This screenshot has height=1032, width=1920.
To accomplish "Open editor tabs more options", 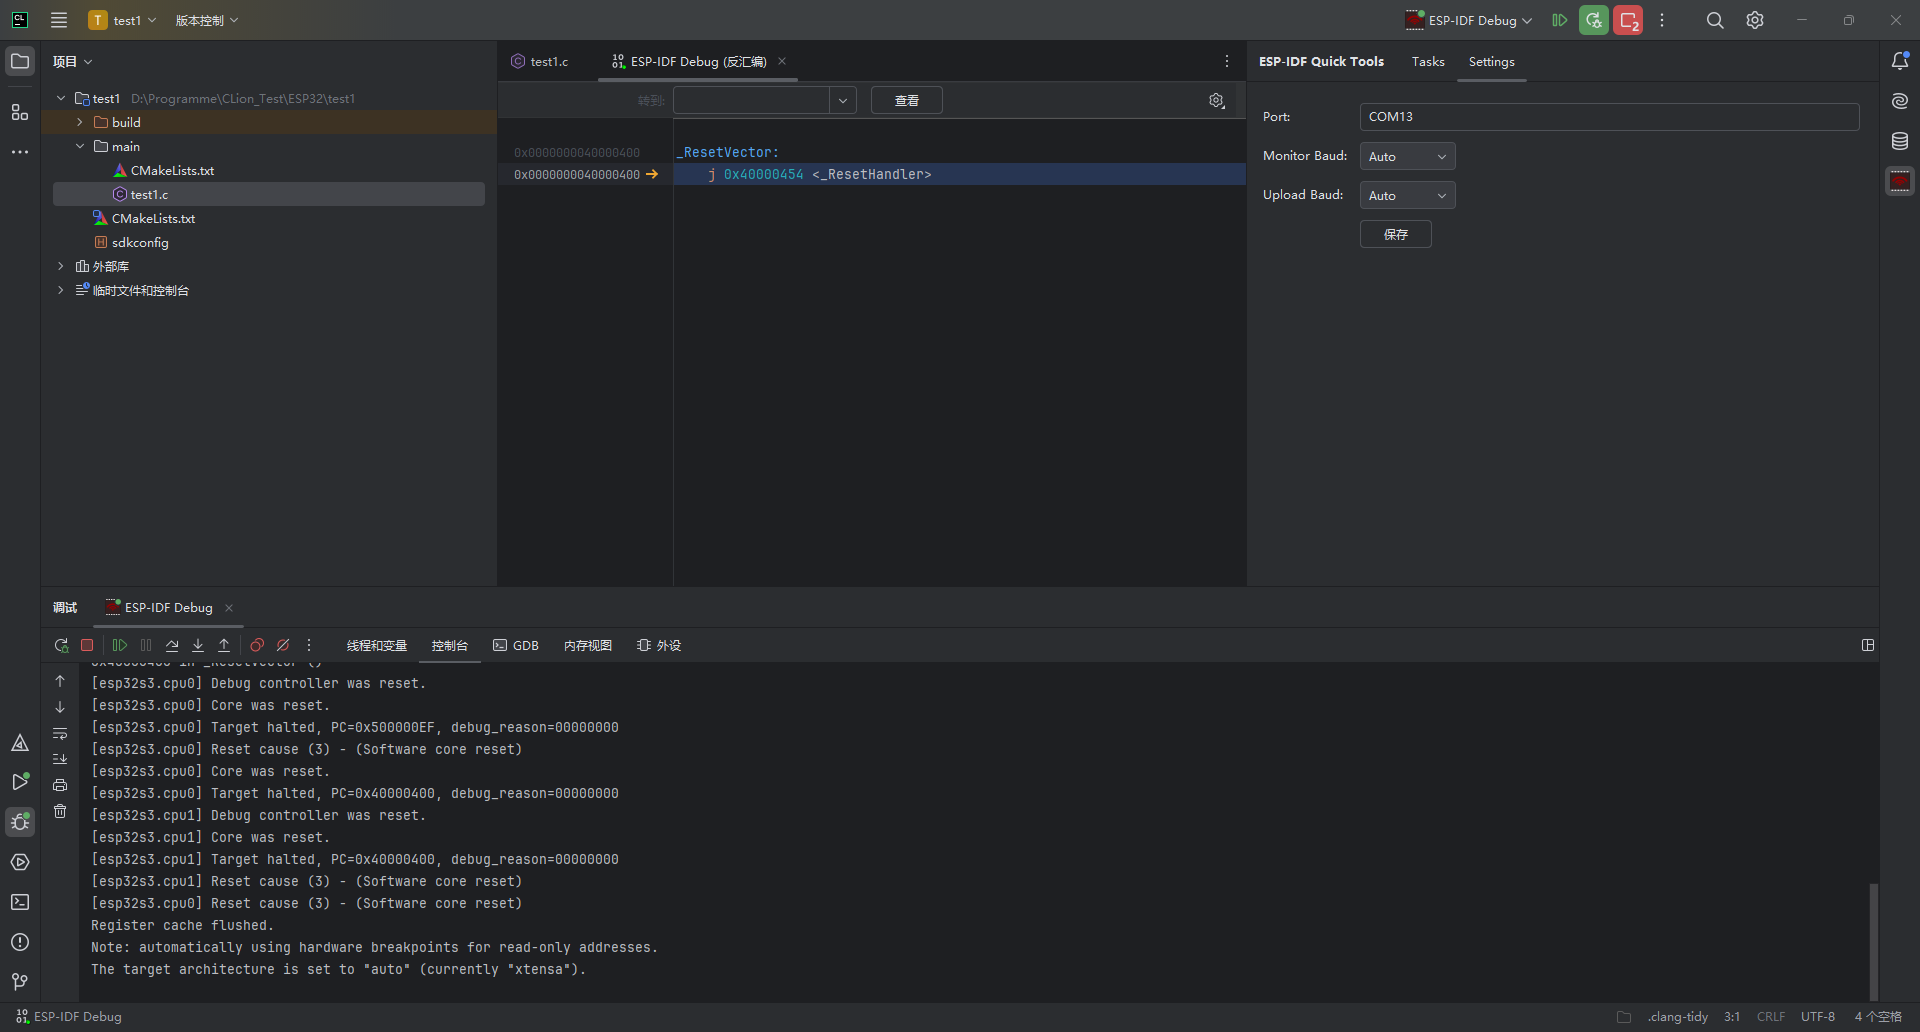I will point(1227,61).
